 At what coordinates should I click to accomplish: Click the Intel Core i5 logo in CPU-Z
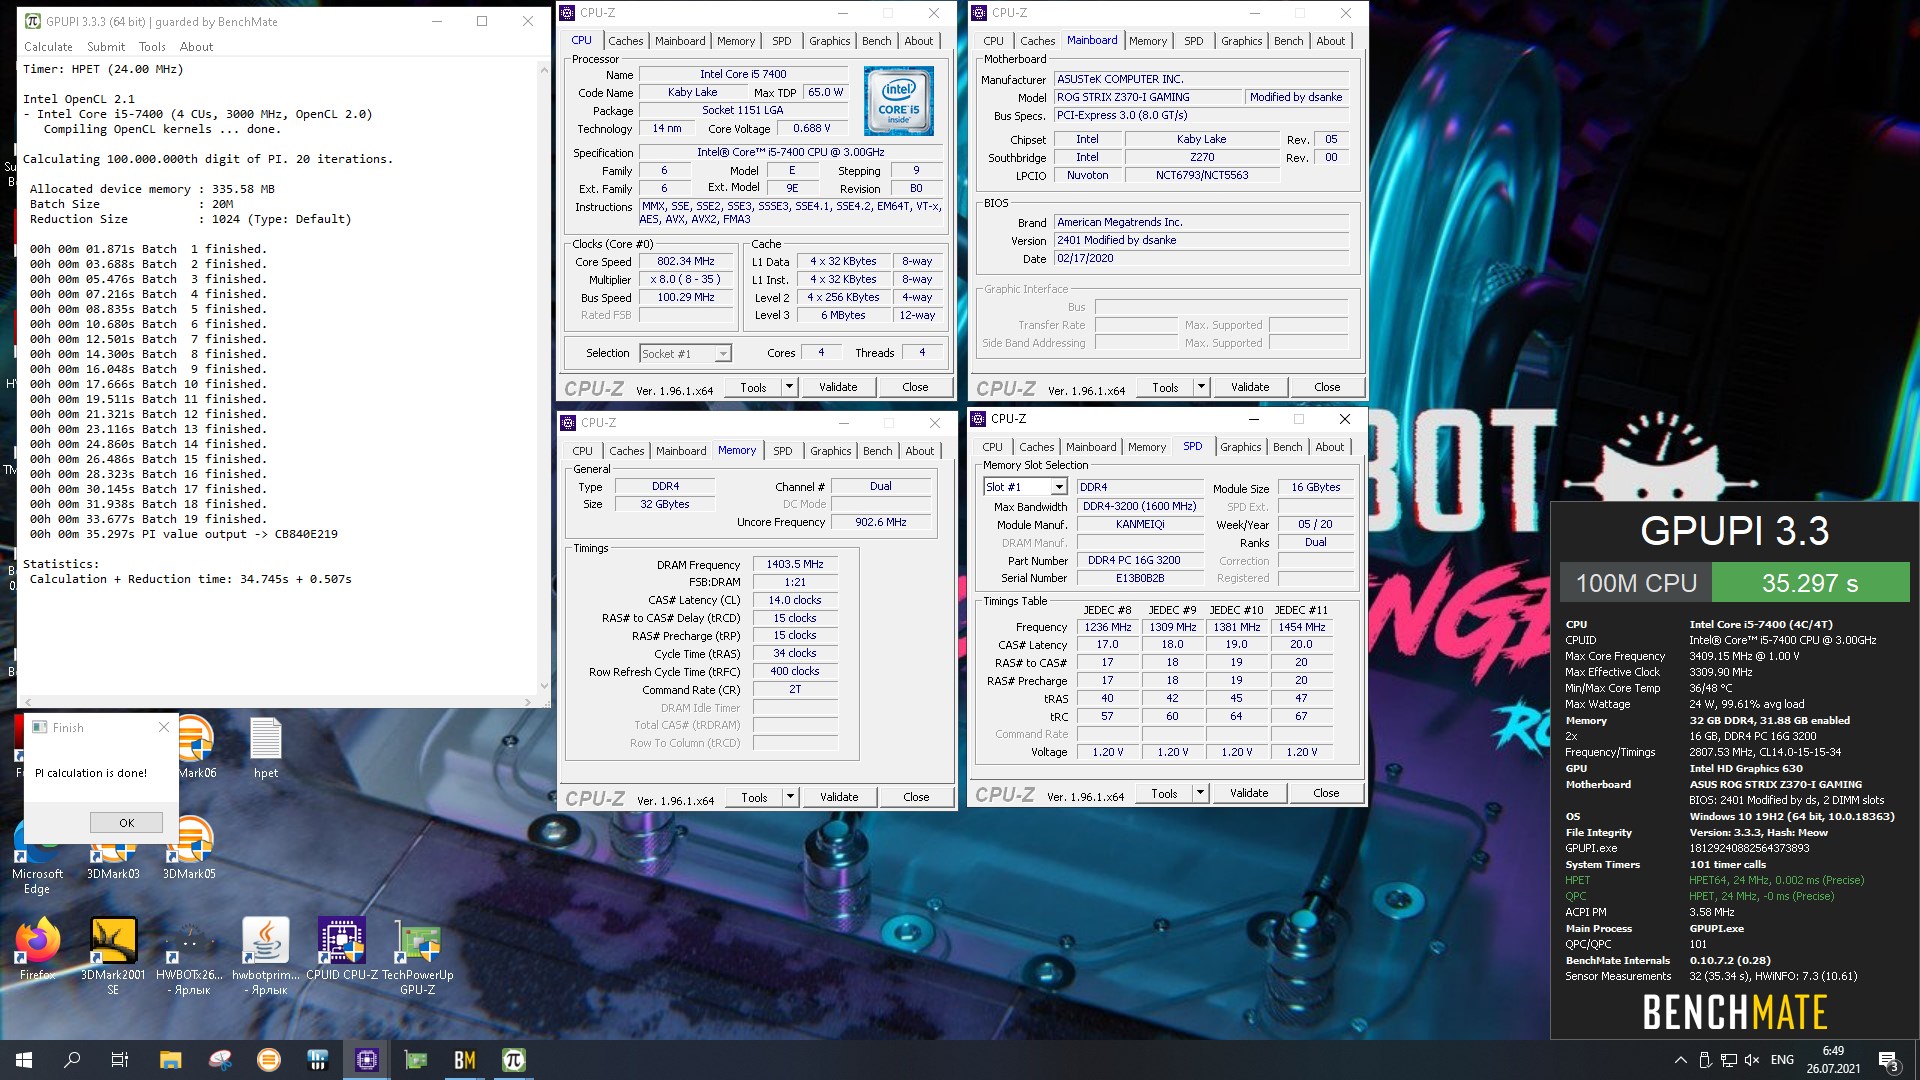[898, 101]
